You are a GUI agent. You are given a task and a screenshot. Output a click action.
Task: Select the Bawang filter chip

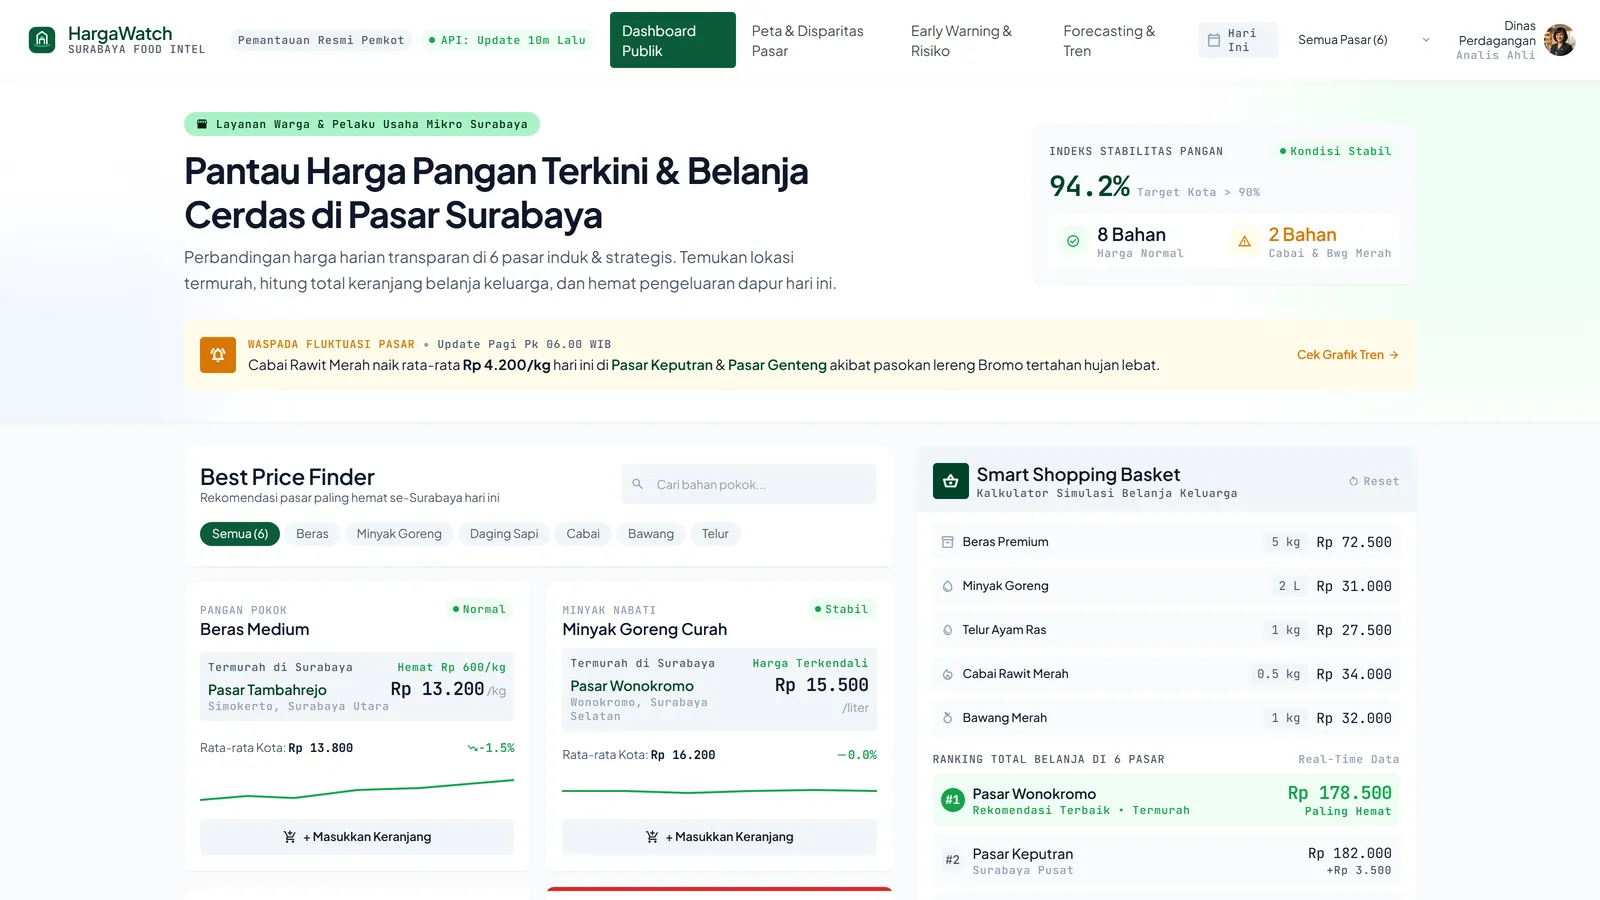point(651,534)
